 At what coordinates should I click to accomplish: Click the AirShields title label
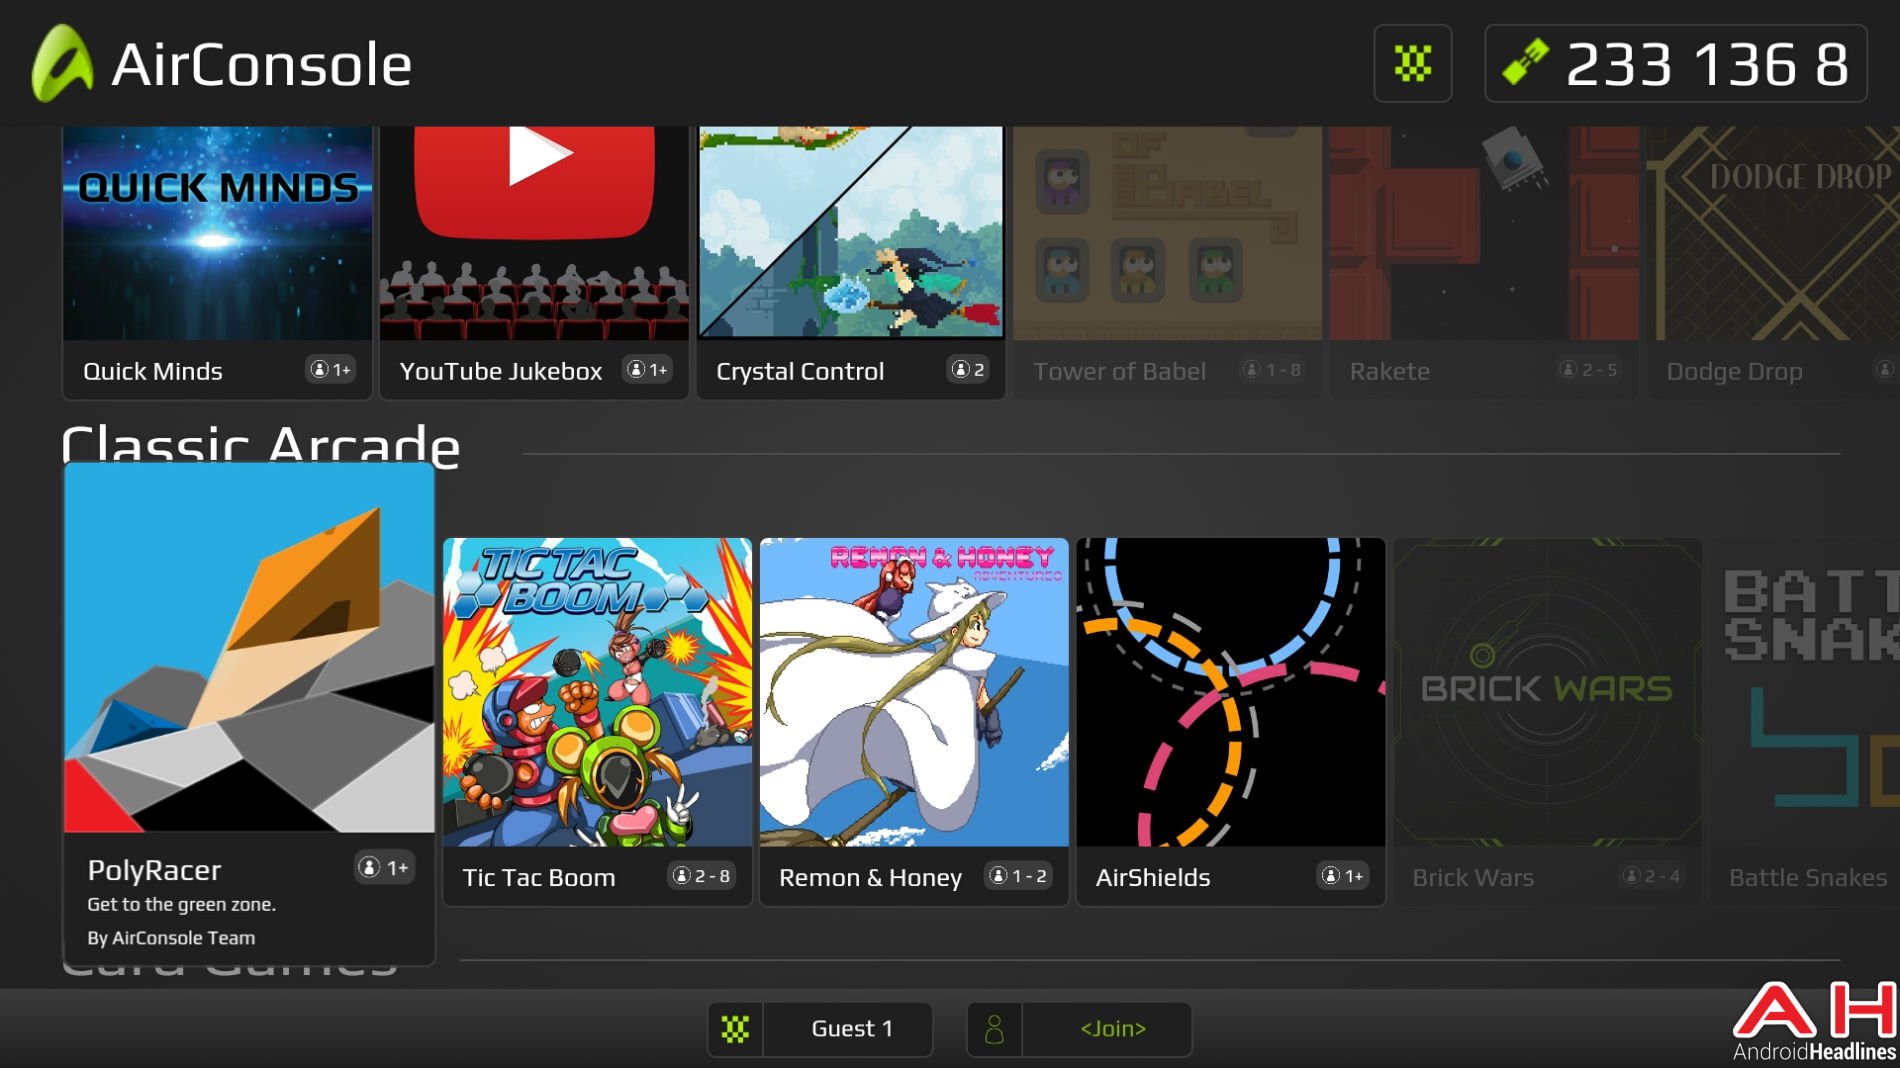[x=1153, y=877]
